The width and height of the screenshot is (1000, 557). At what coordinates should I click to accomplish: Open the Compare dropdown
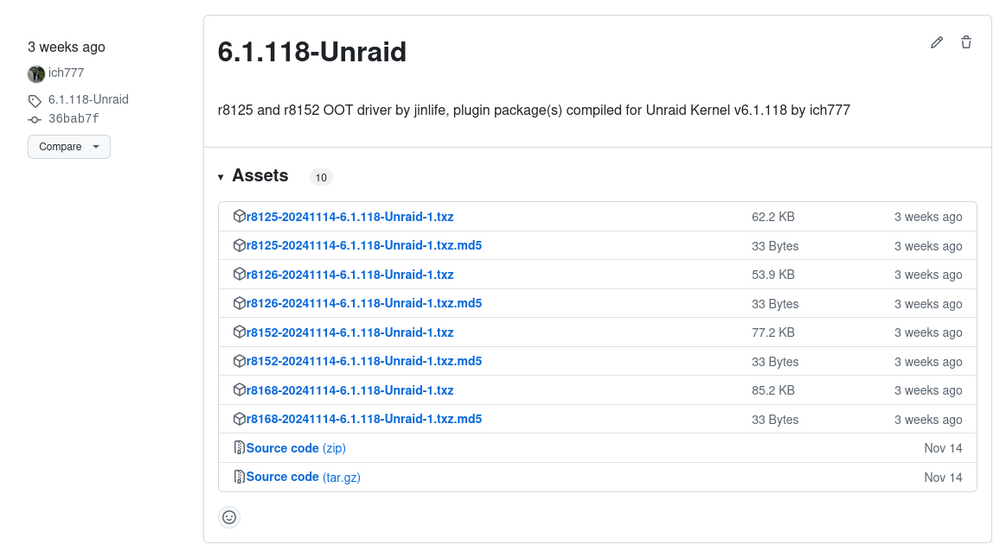[x=69, y=147]
